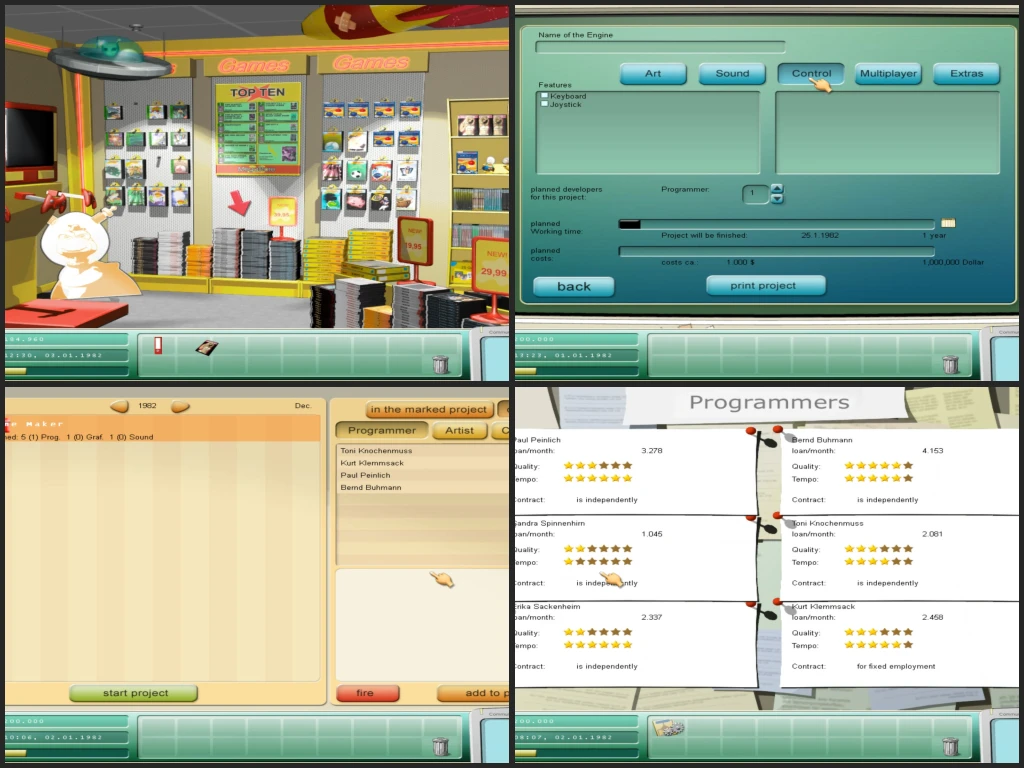Click the left arrow beside the year 1982
The width and height of the screenshot is (1024, 768).
(120, 407)
